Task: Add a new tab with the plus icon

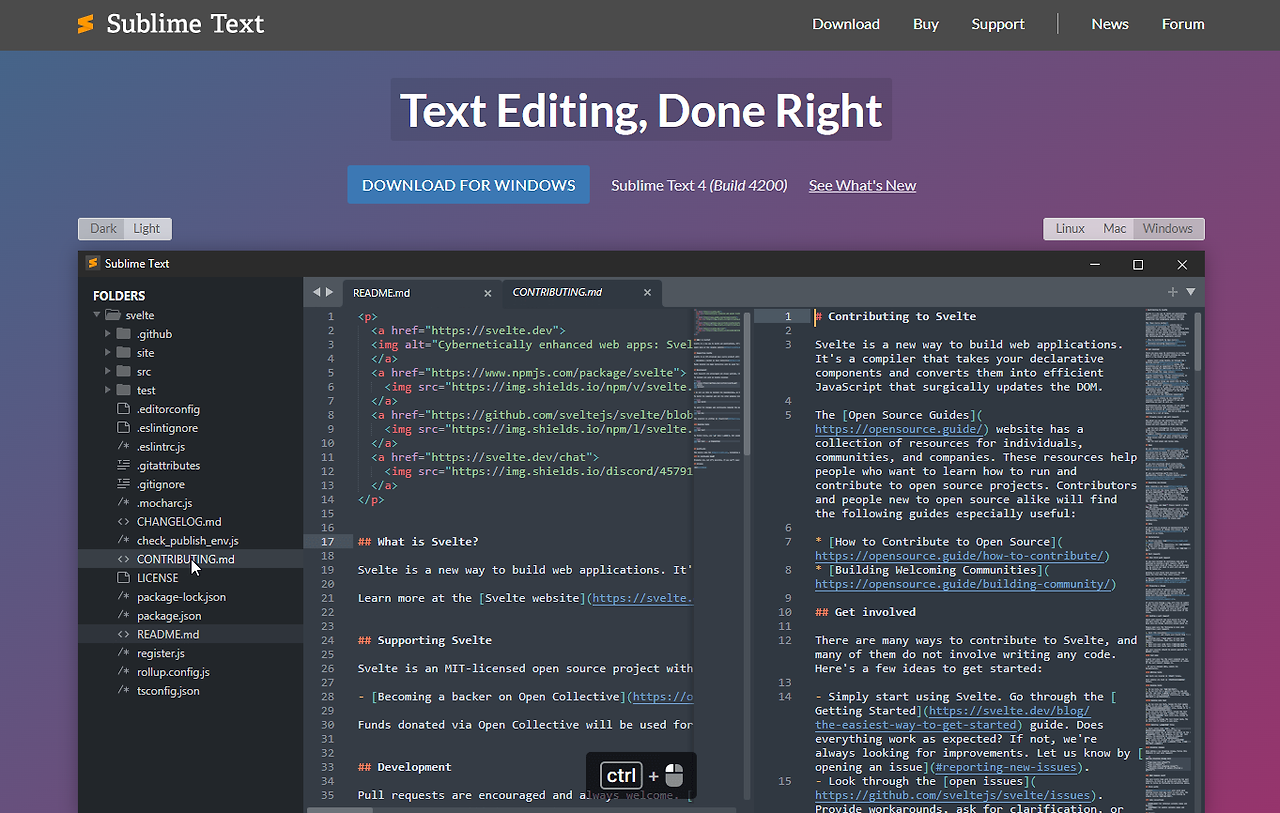Action: click(1173, 292)
